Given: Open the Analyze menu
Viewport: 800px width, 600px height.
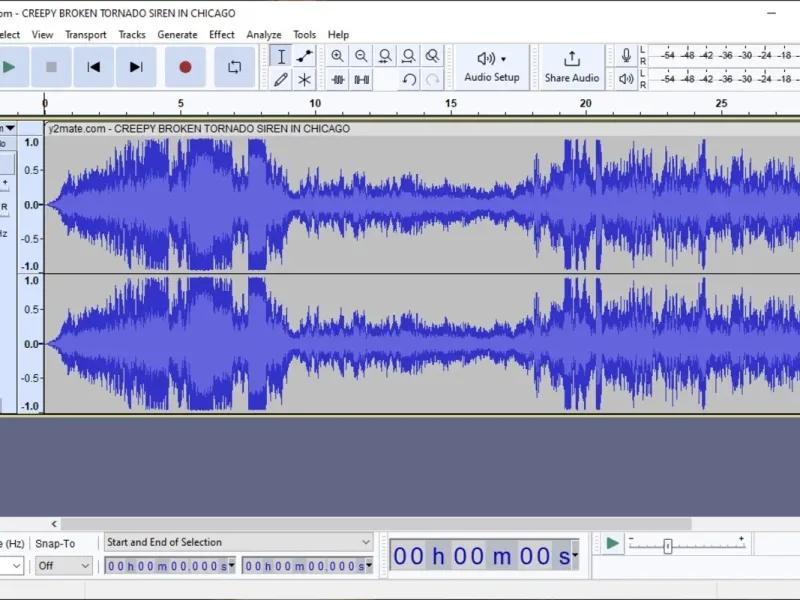Looking at the screenshot, I should pos(264,35).
